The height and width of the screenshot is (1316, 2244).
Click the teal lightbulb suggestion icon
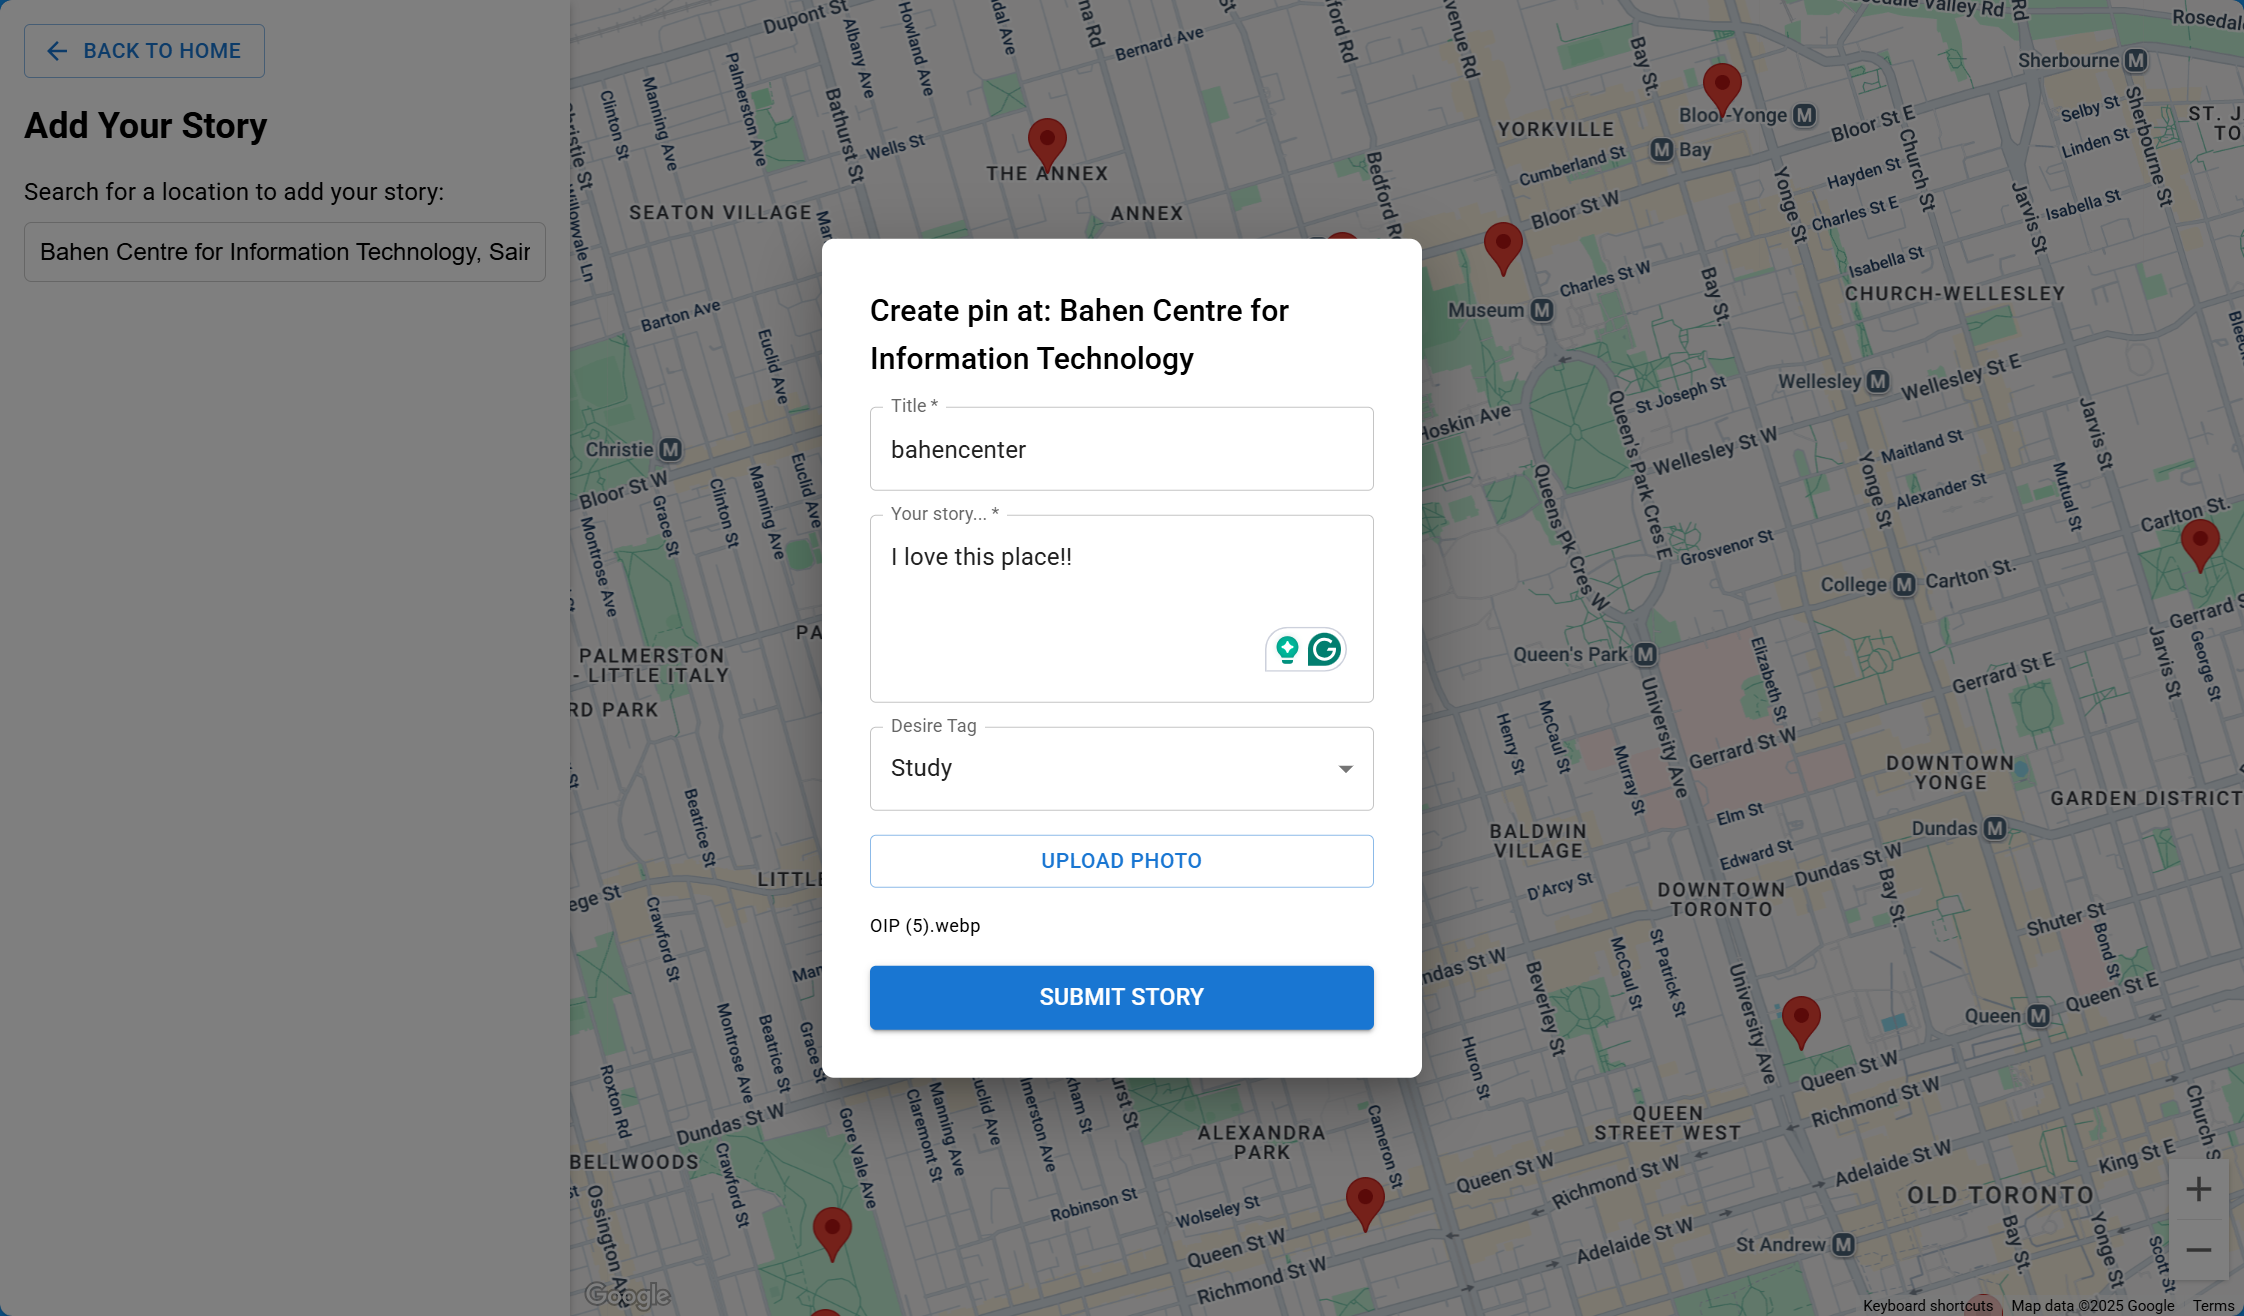(x=1287, y=650)
